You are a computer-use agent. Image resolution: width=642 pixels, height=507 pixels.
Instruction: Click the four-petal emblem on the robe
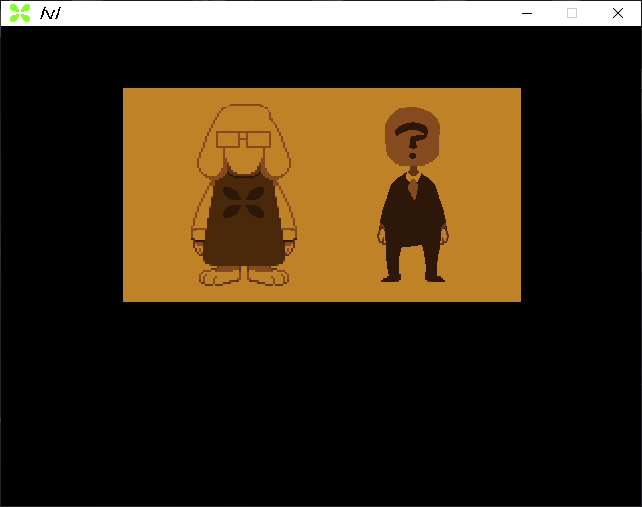[x=244, y=202]
